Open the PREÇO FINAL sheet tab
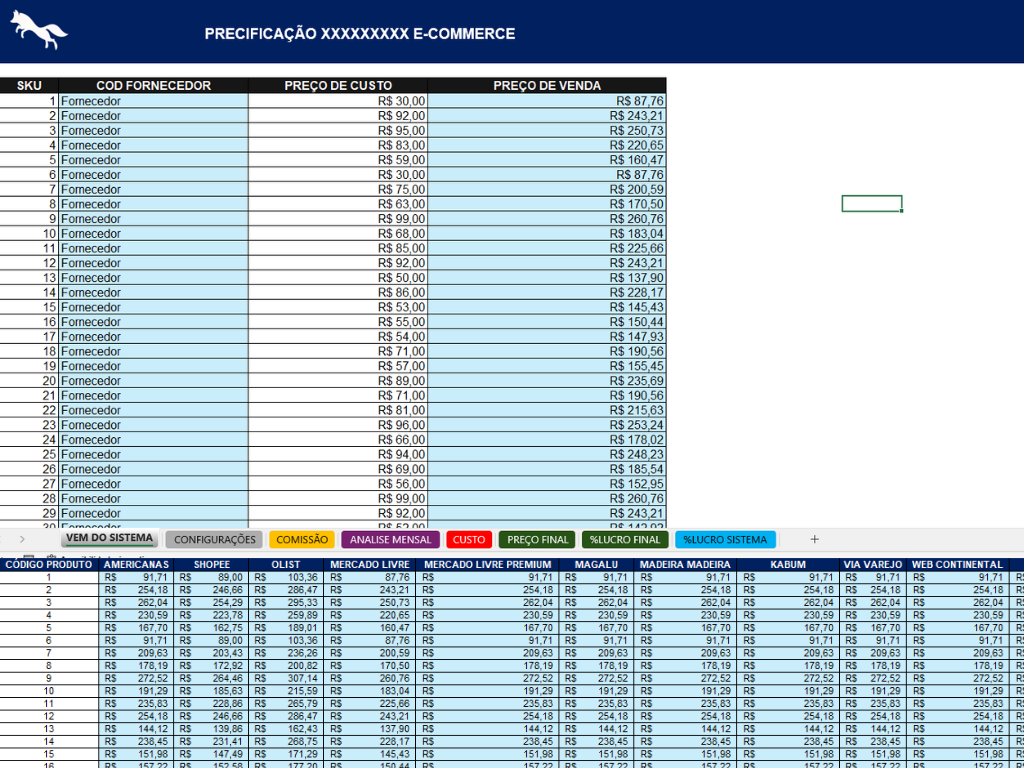 coord(537,540)
